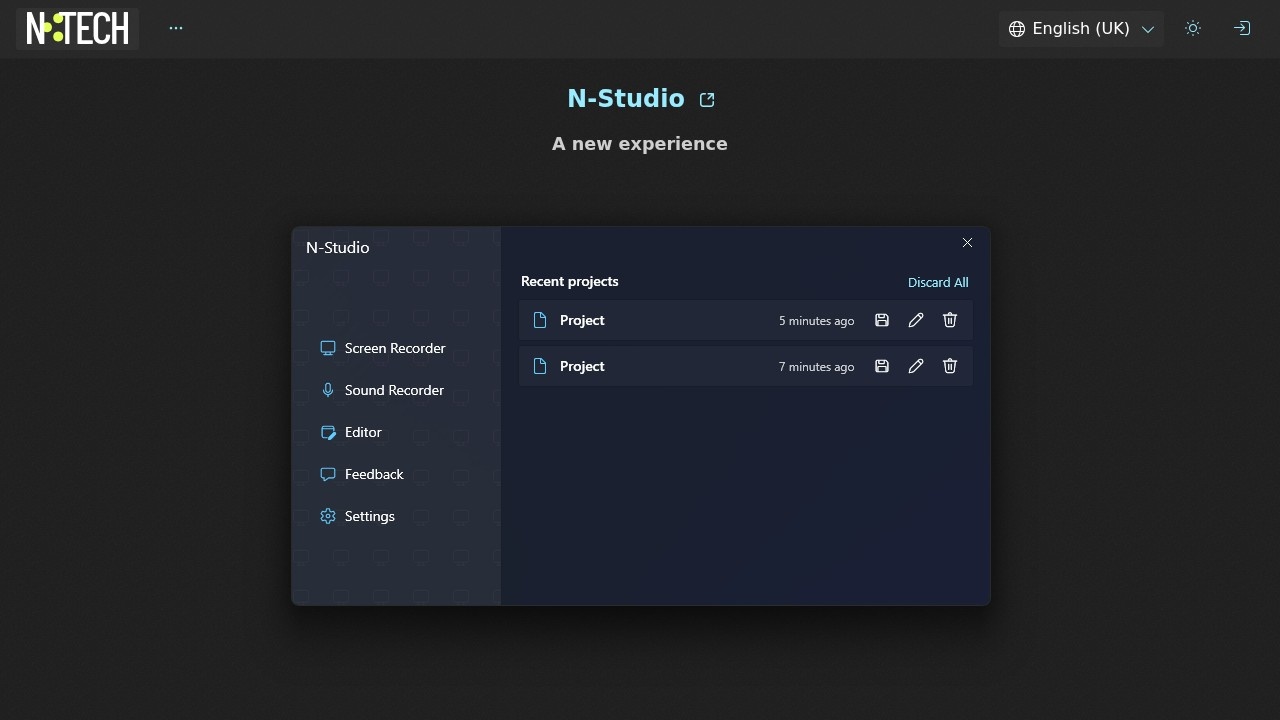1280x720 pixels.
Task: Open Editor from the sidebar
Action: click(x=352, y=432)
